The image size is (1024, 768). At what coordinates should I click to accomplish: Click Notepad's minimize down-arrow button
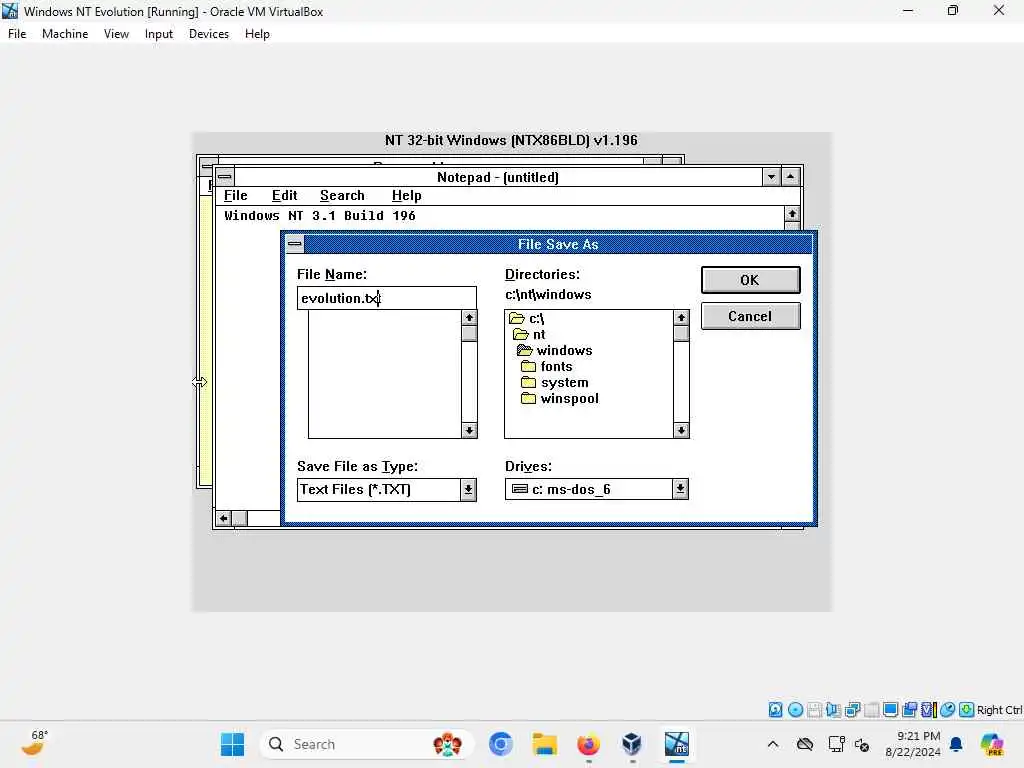[771, 177]
